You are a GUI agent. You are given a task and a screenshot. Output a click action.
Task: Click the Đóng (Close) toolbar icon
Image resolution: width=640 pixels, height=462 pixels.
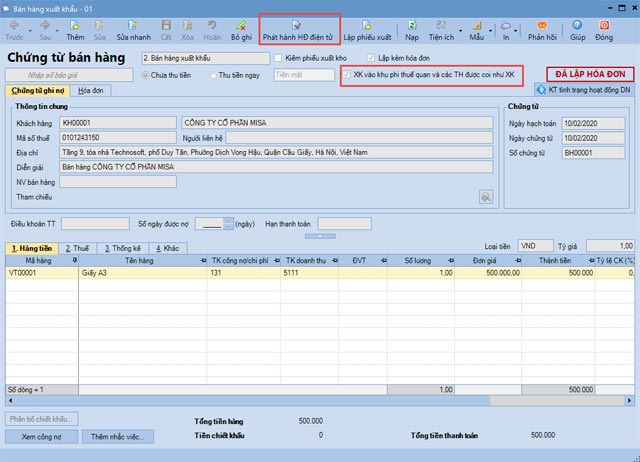click(604, 28)
